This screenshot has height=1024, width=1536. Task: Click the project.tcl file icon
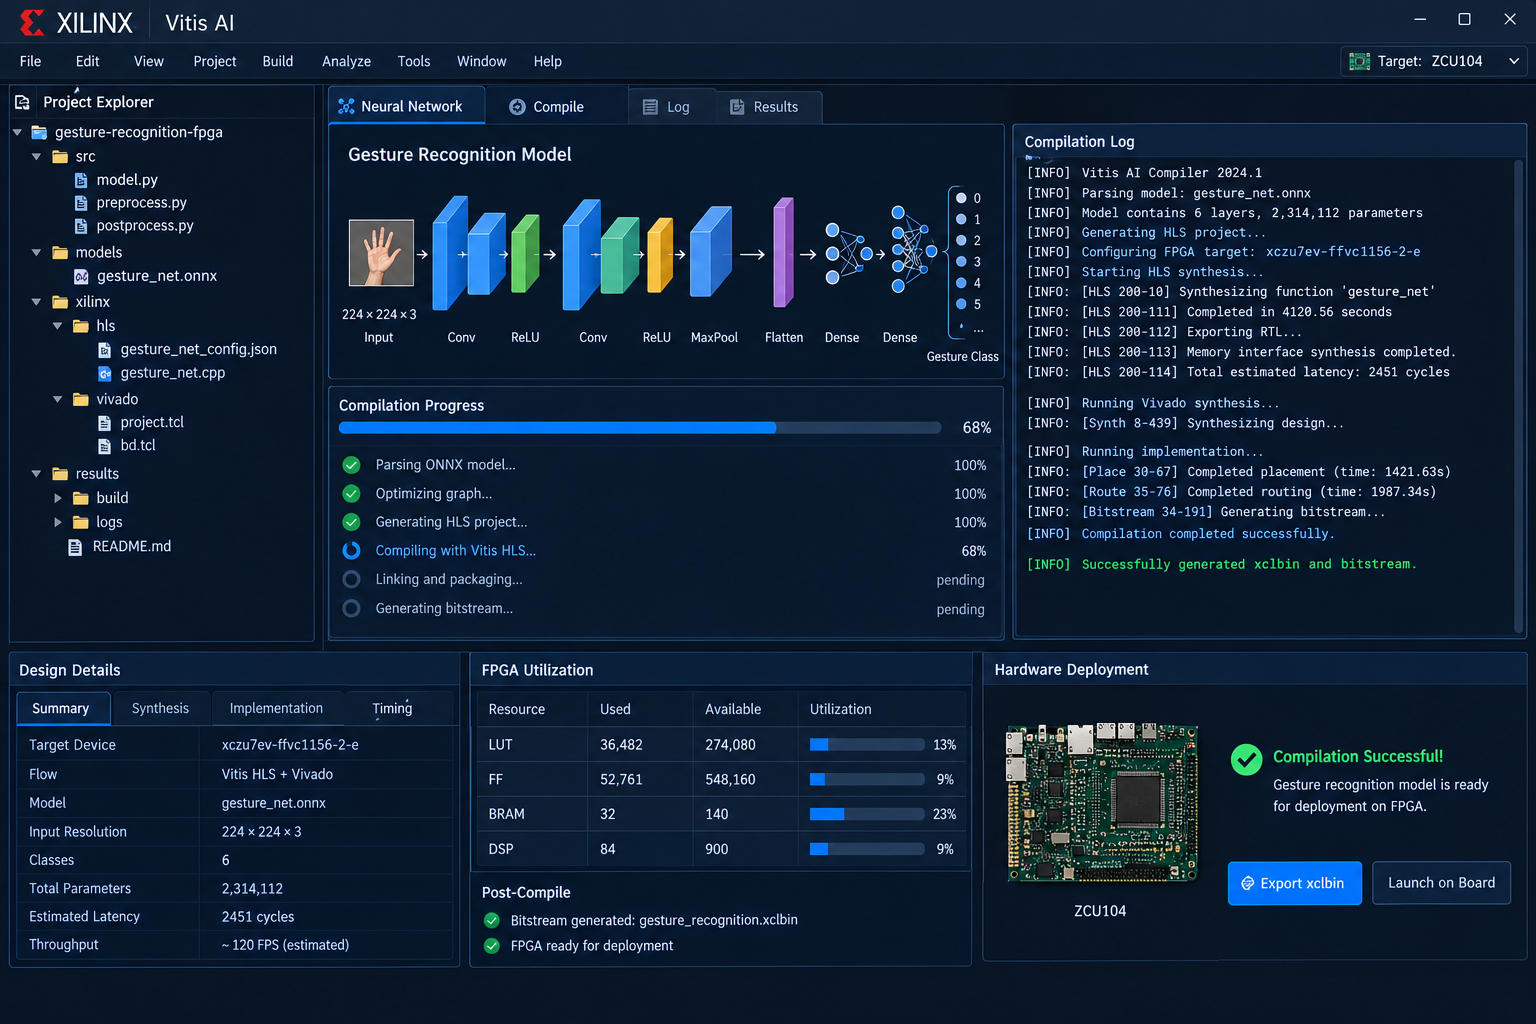coord(104,422)
